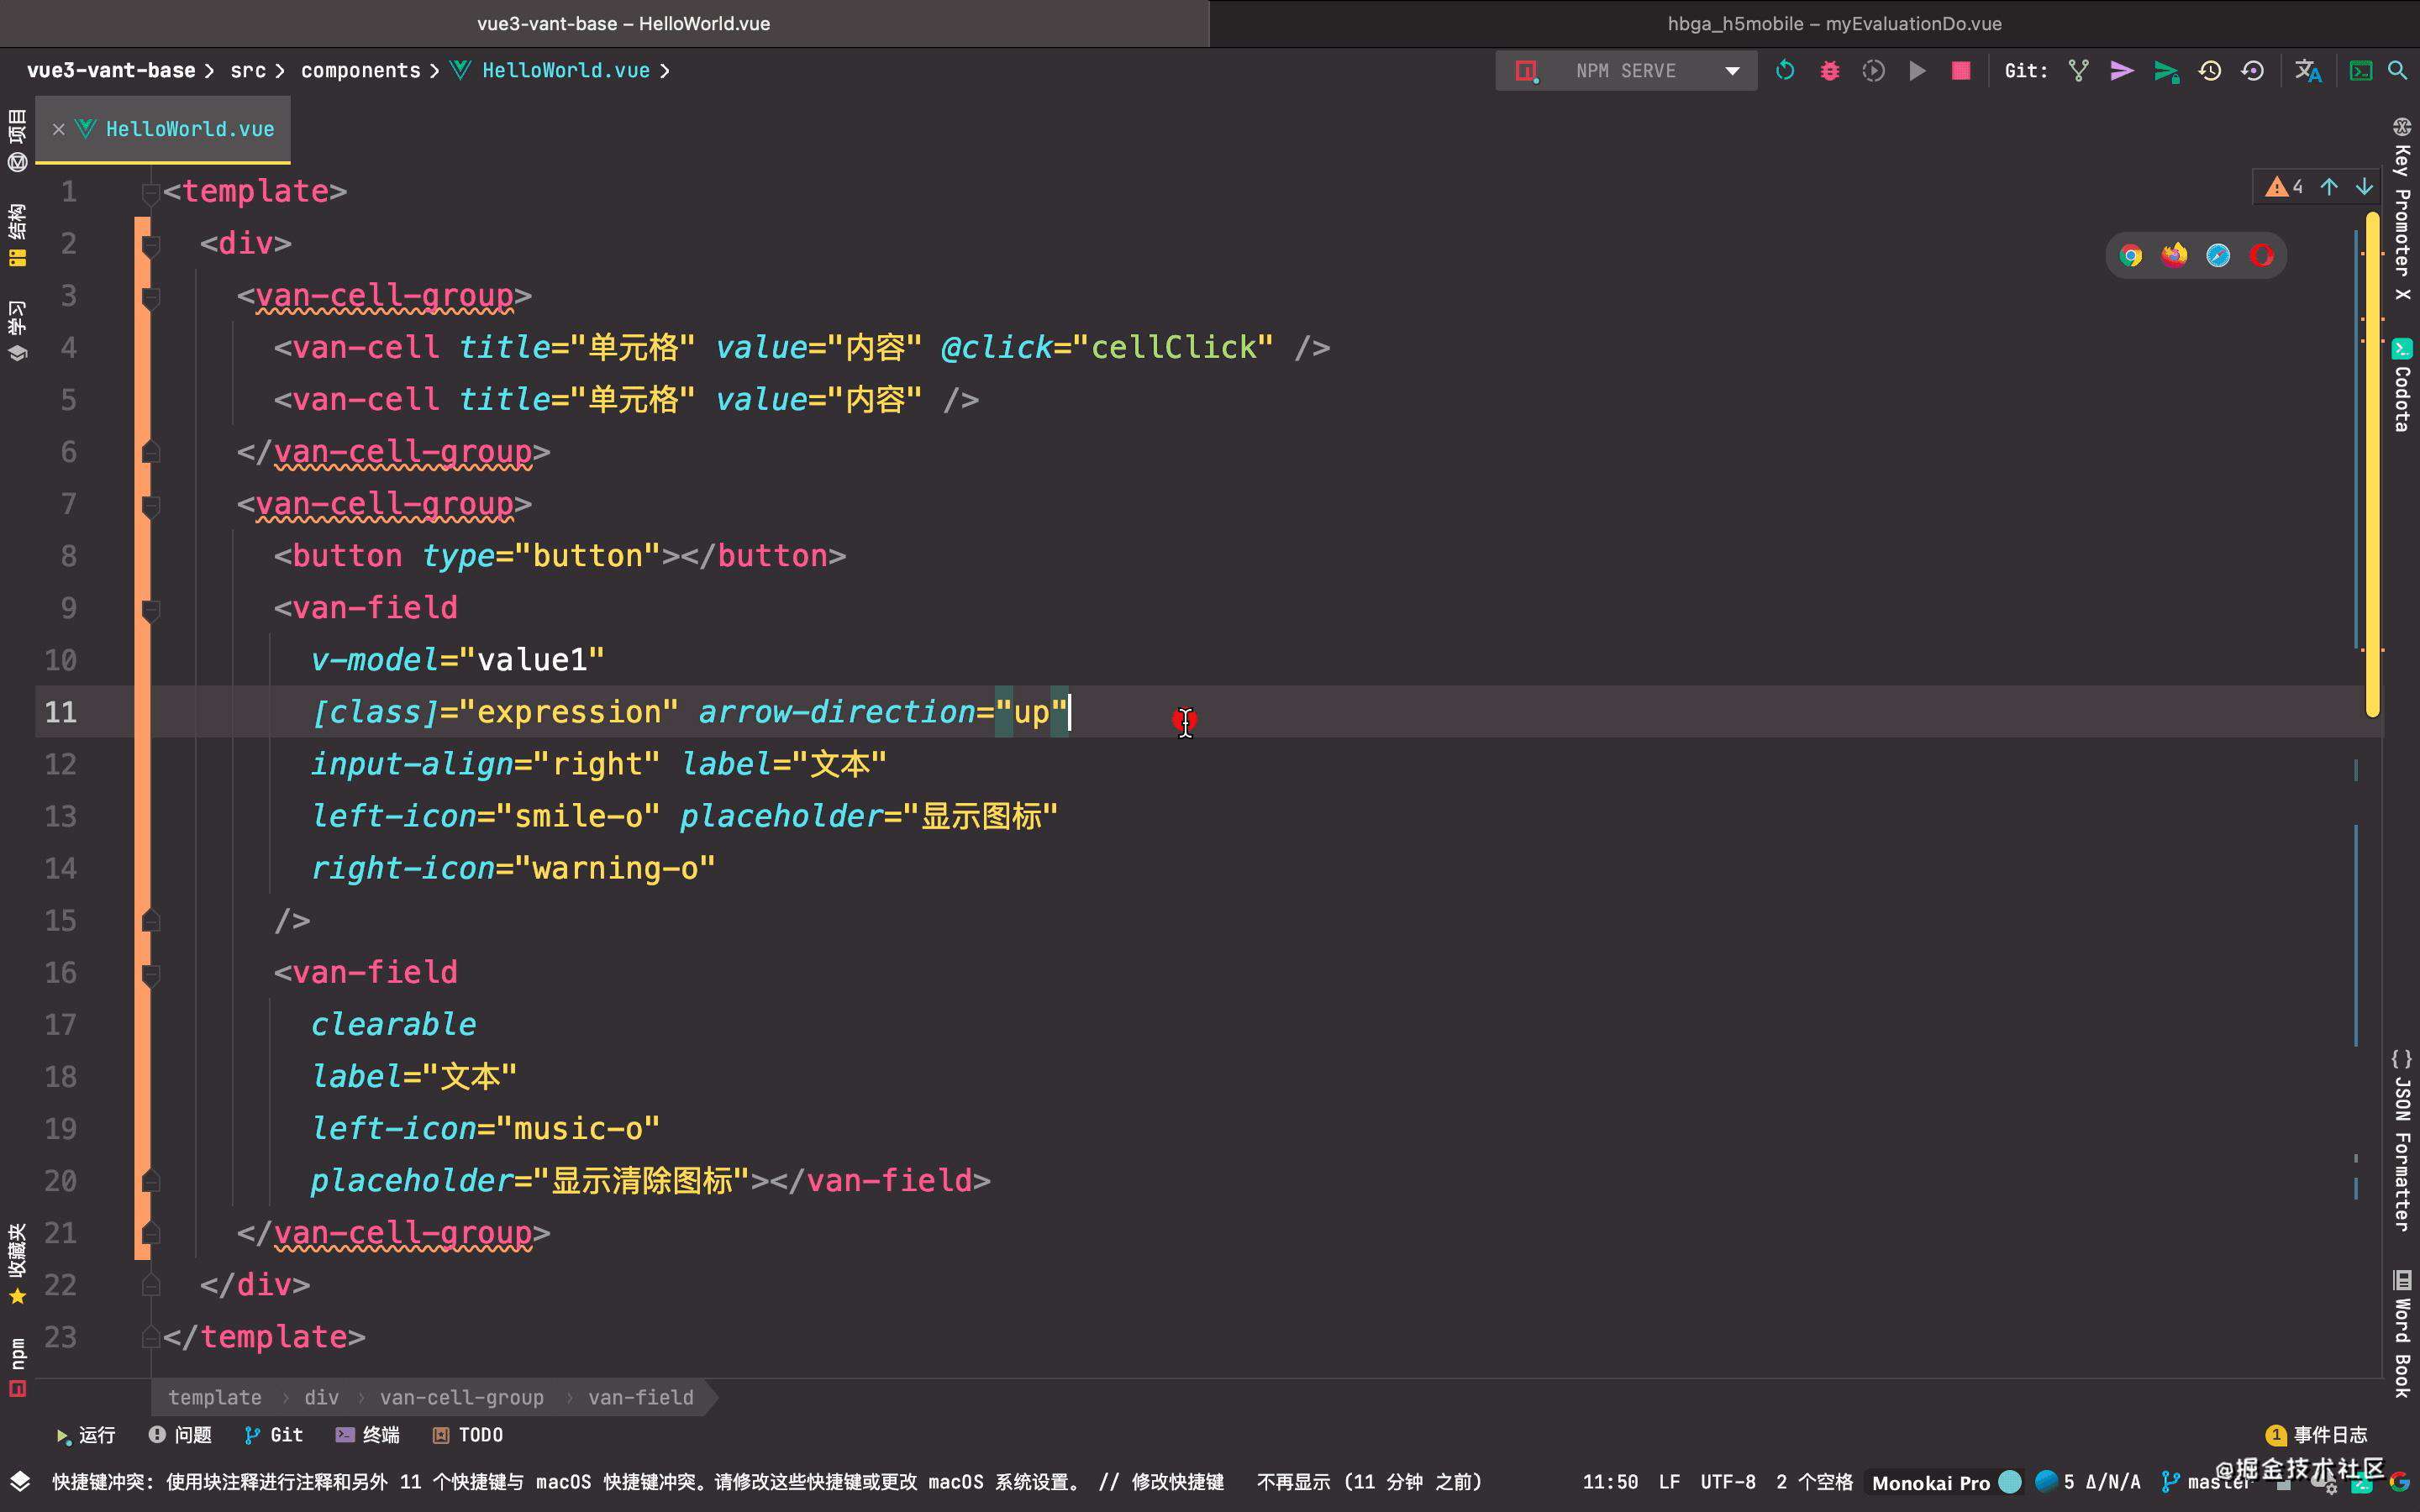The image size is (2420, 1512).
Task: Click the Reload/Restart icon
Action: click(1784, 71)
